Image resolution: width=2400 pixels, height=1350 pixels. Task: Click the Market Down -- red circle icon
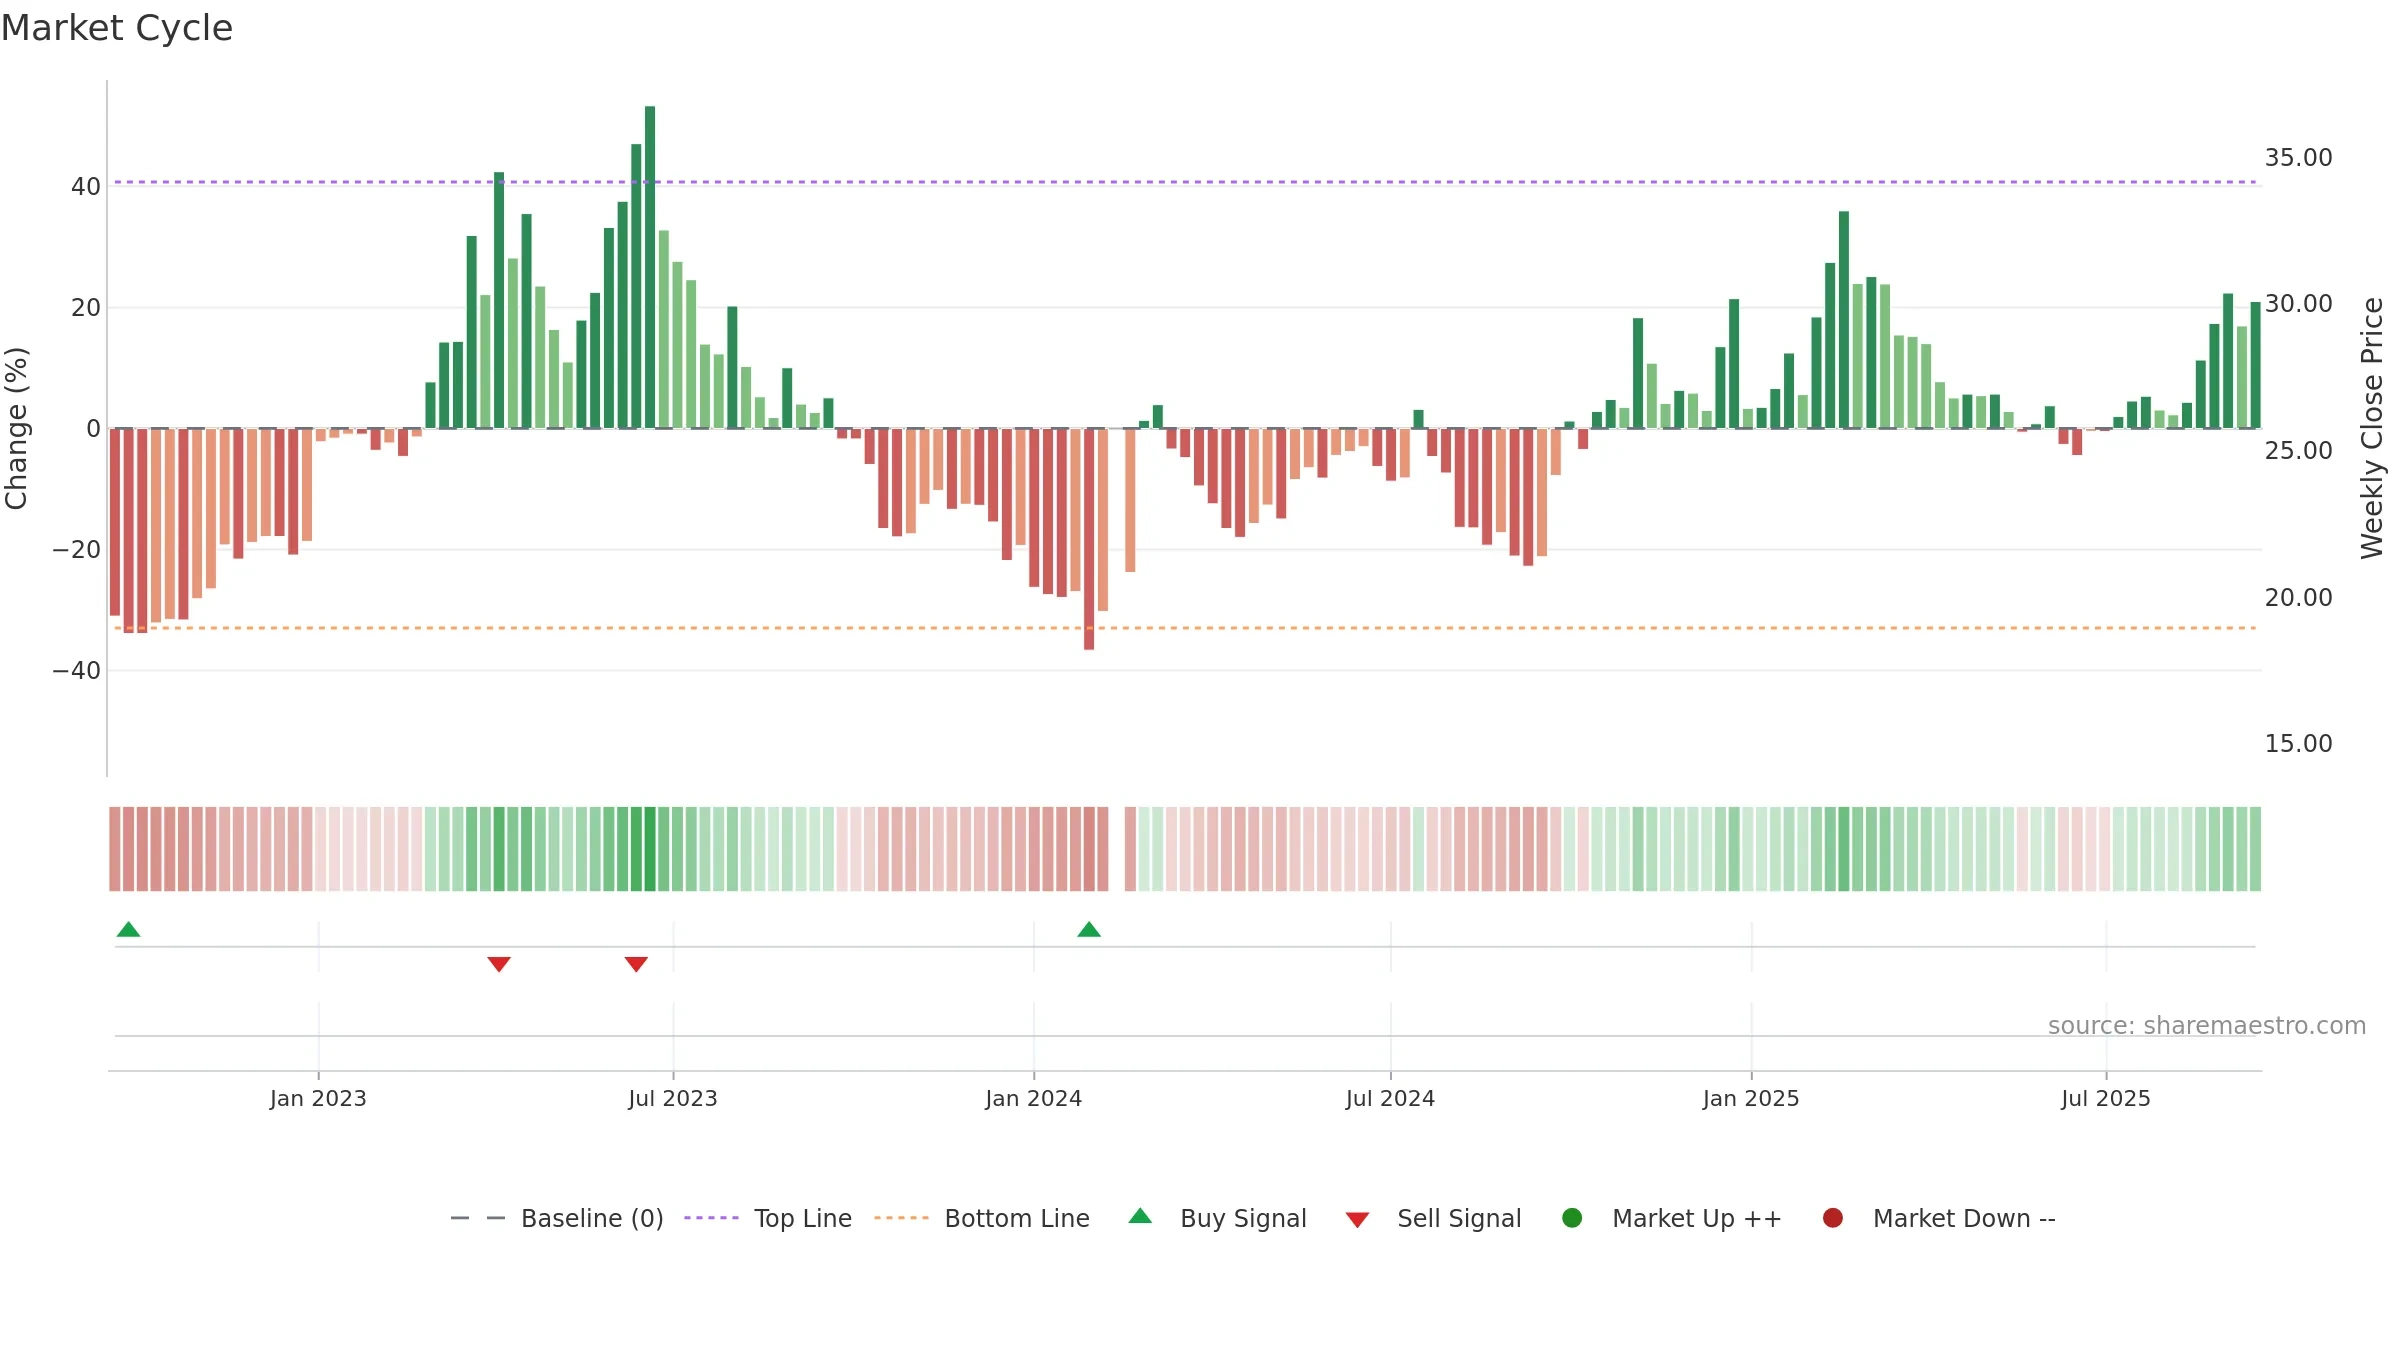point(1833,1218)
